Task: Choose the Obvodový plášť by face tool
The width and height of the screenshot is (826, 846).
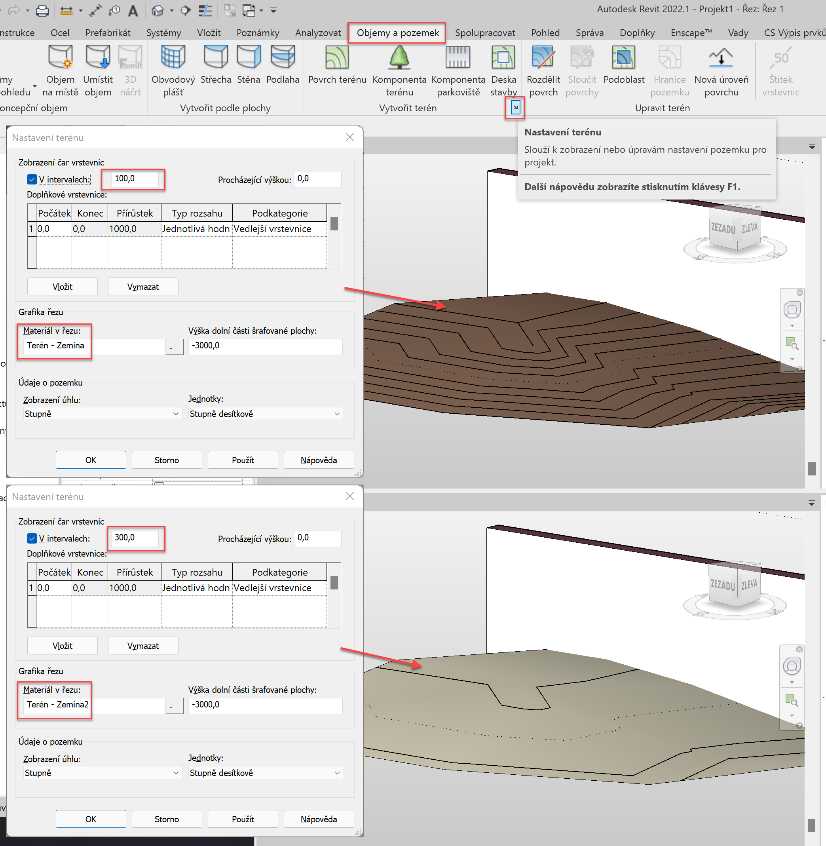Action: 173,71
